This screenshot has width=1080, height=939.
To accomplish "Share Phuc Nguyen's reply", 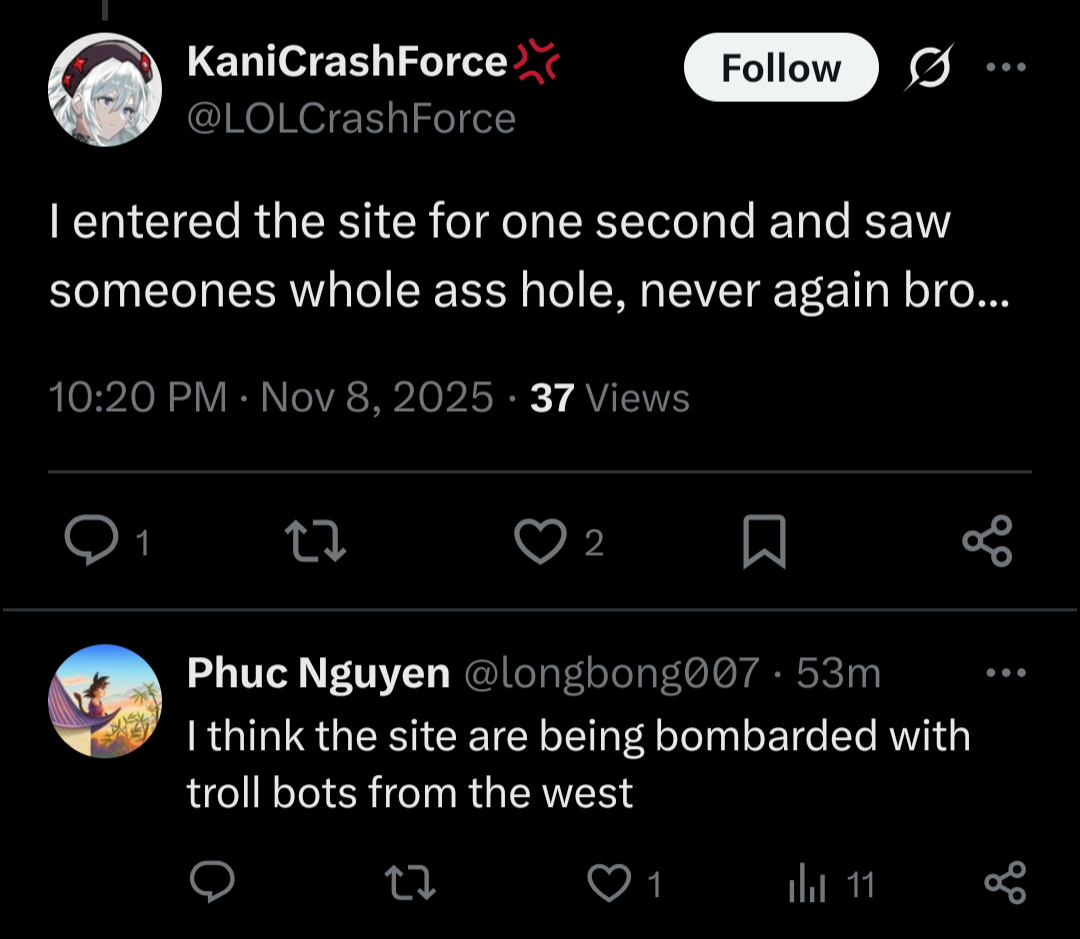I will 1005,883.
